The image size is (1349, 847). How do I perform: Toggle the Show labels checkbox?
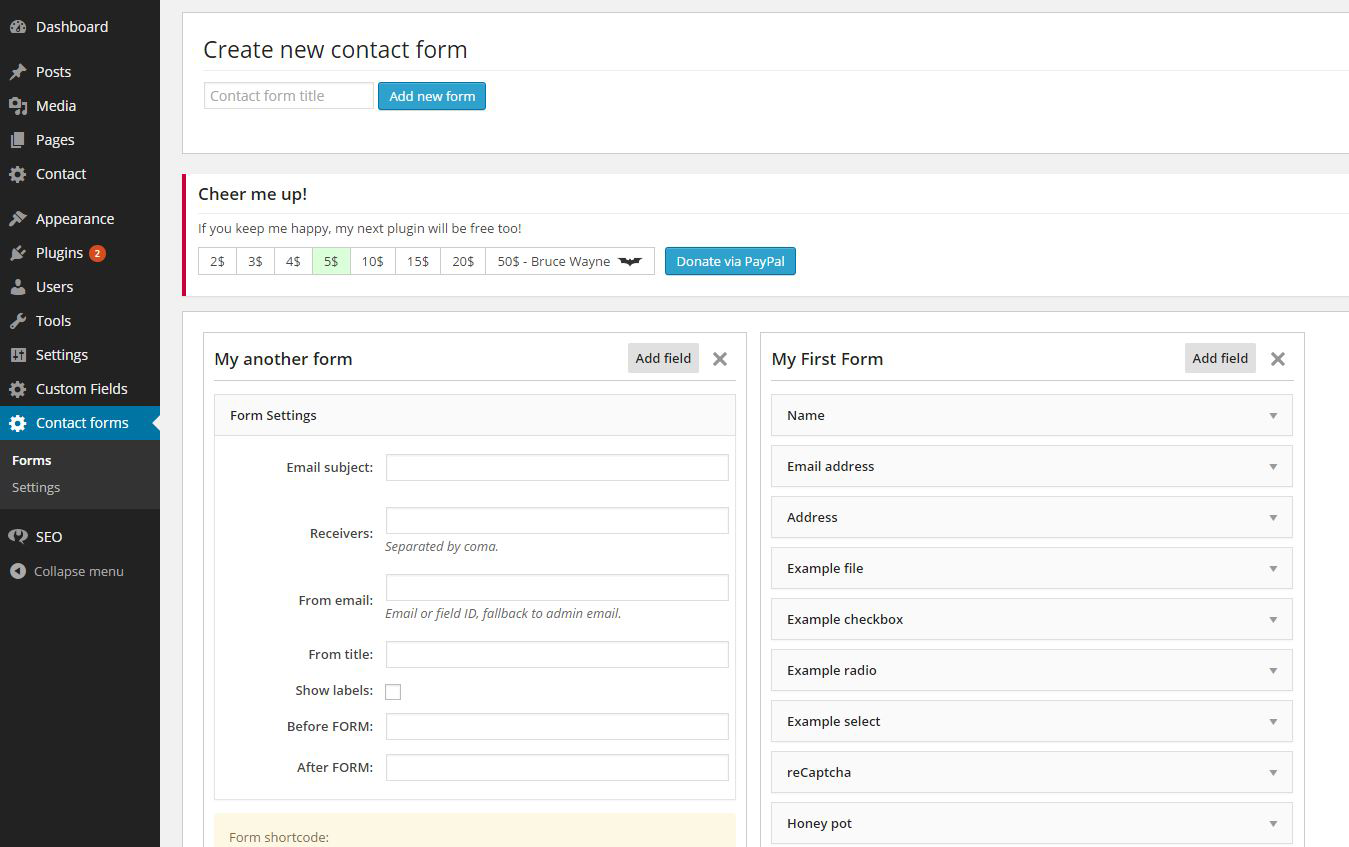(x=393, y=692)
